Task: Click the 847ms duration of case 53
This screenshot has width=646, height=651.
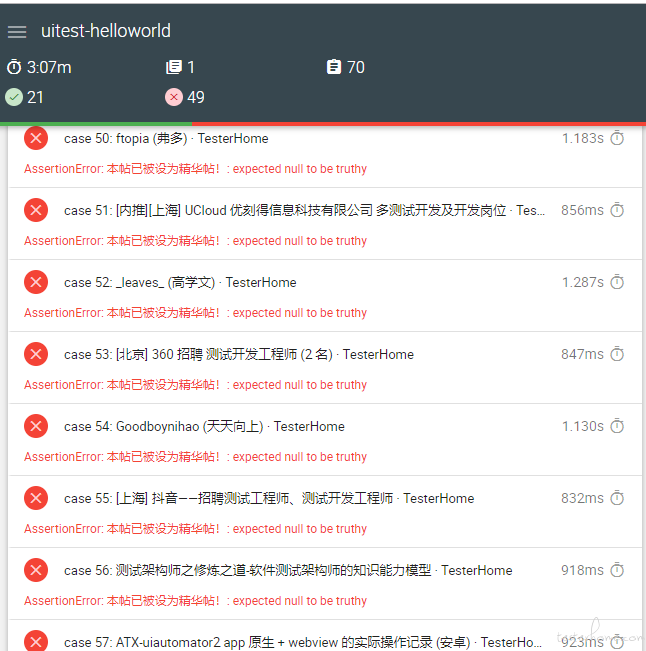Action: 582,354
